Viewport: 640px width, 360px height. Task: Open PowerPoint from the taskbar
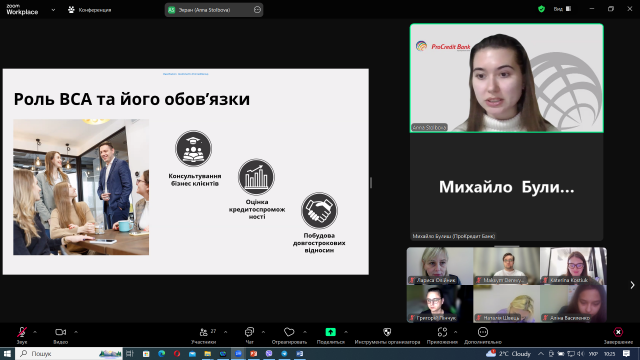(x=253, y=353)
